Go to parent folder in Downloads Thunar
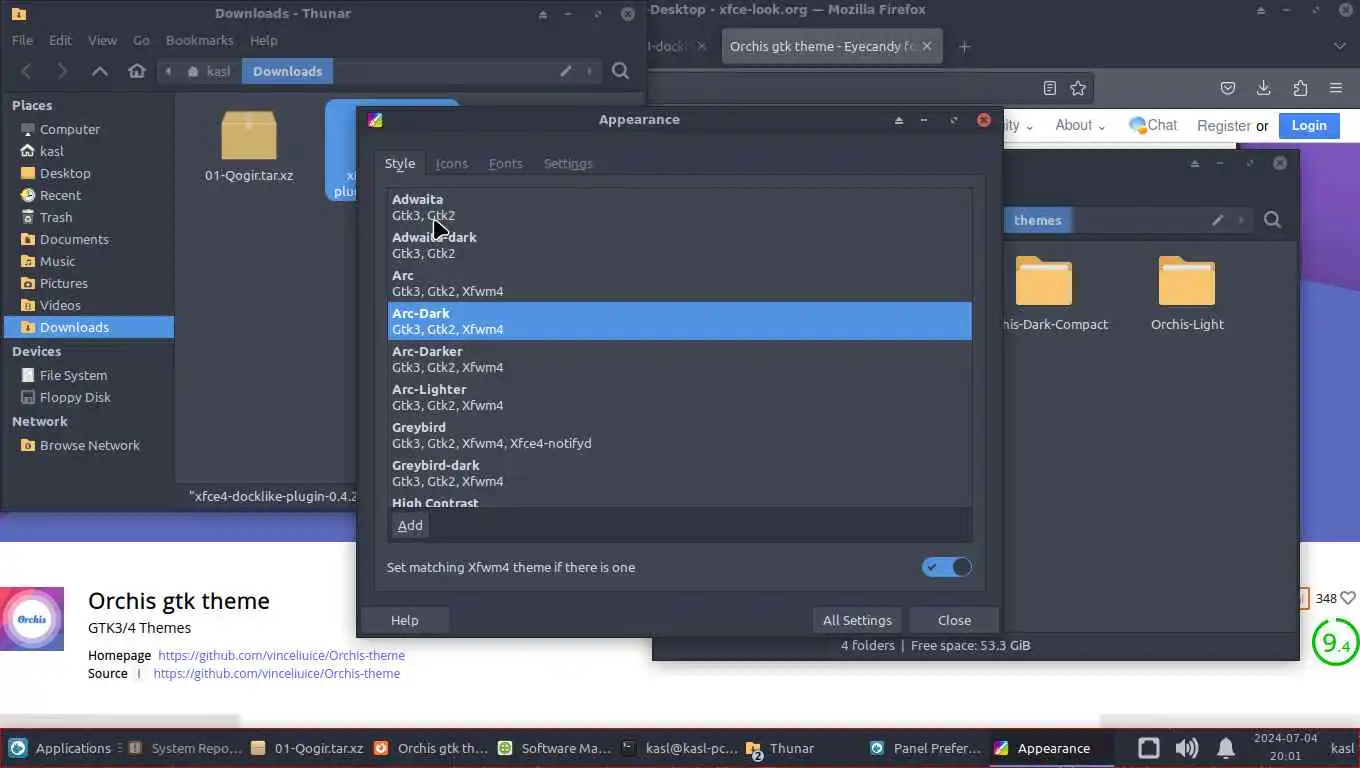The width and height of the screenshot is (1360, 768). (x=99, y=71)
